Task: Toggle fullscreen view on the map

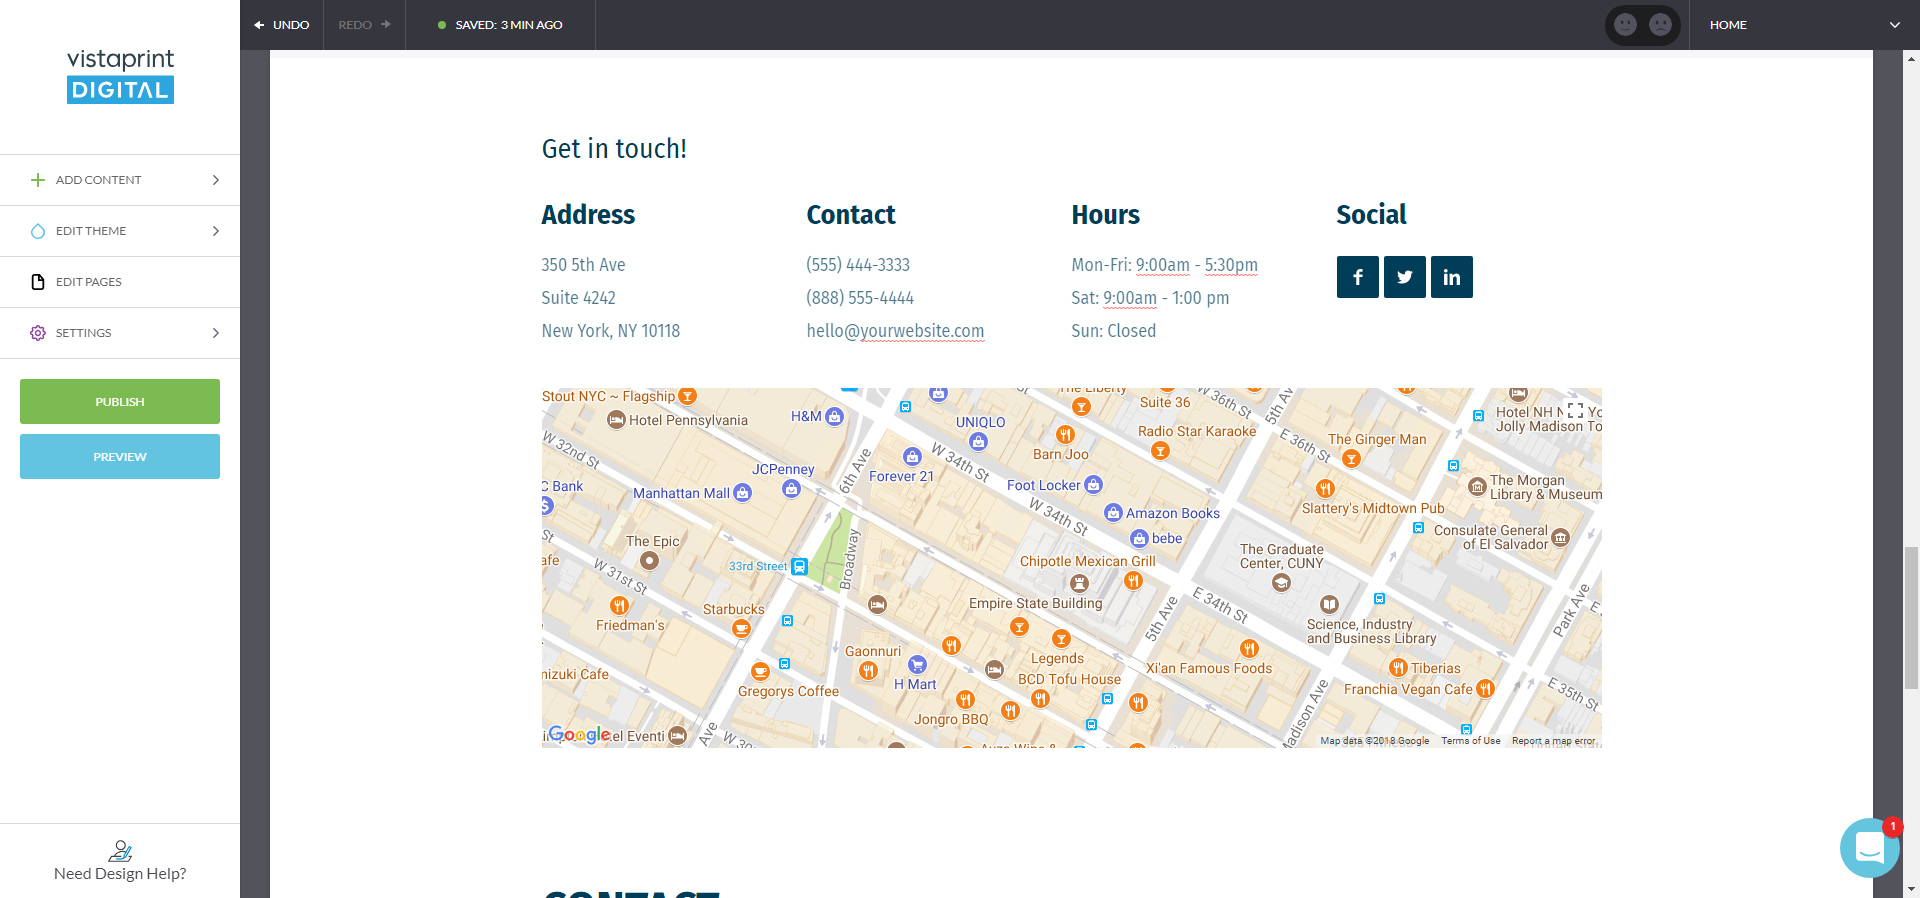Action: [1575, 411]
